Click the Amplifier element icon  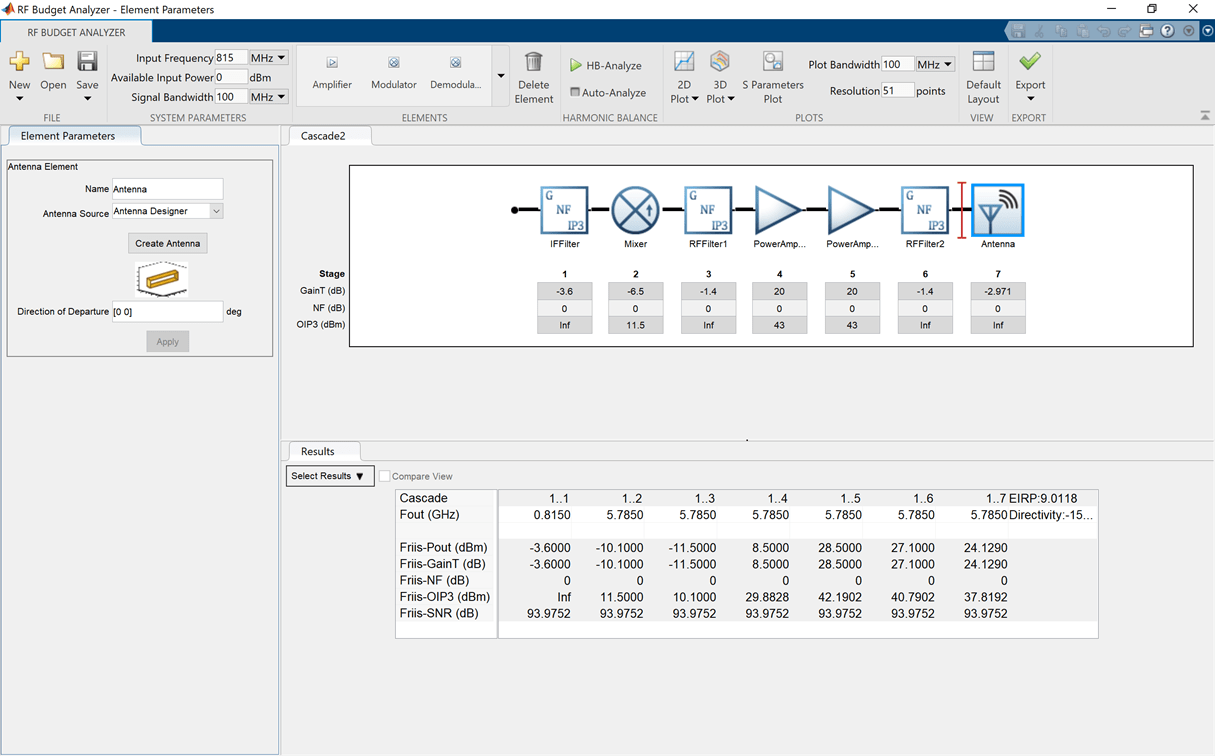click(332, 64)
